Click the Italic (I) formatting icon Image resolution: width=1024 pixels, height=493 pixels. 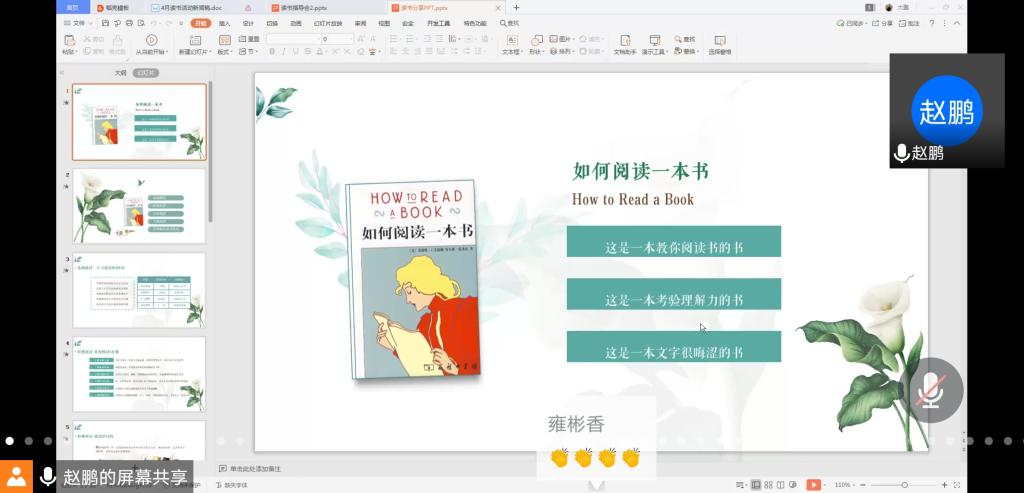pyautogui.click(x=284, y=52)
